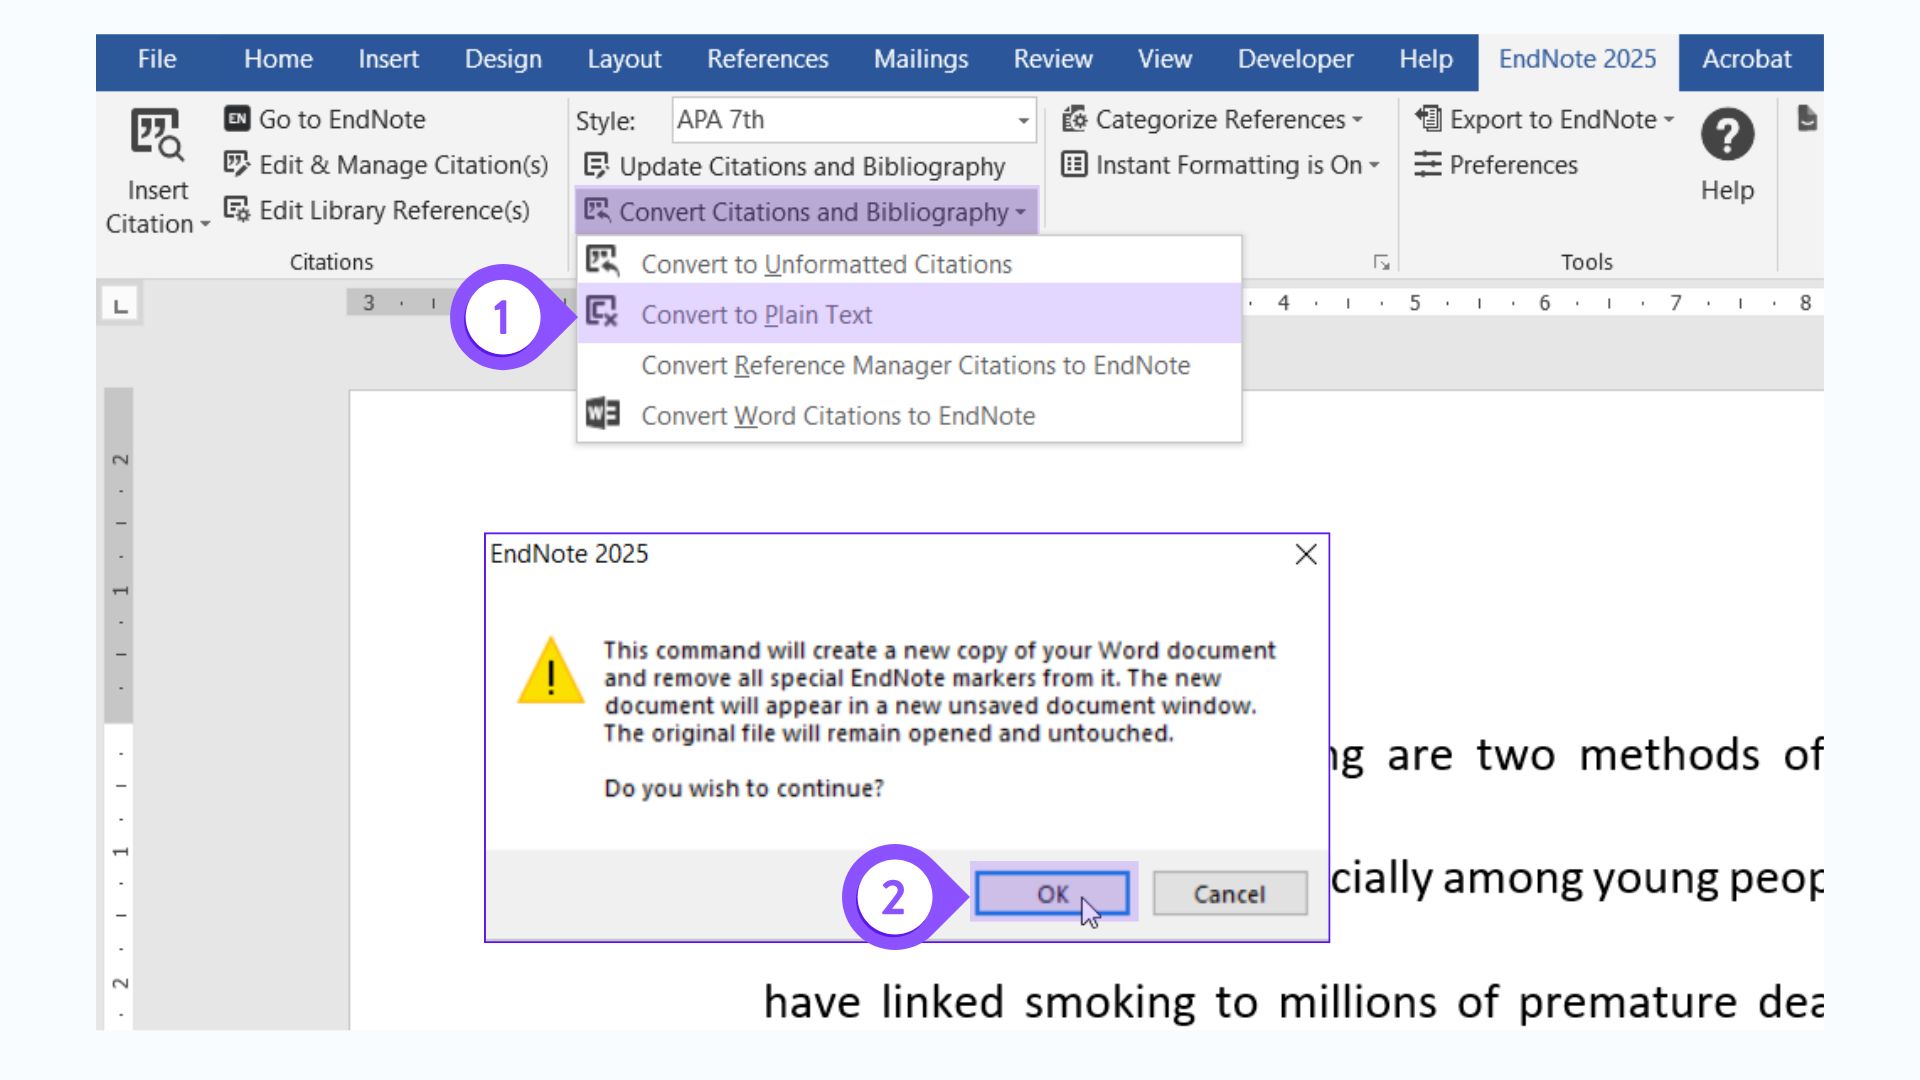Screen dimensions: 1920x1080
Task: Click the Export to EndNote icon
Action: 1428,119
